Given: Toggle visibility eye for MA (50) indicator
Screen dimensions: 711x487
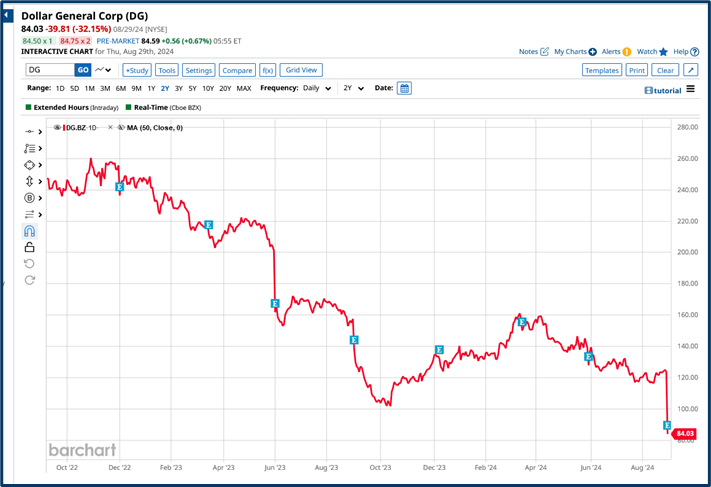Looking at the screenshot, I should pyautogui.click(x=120, y=128).
